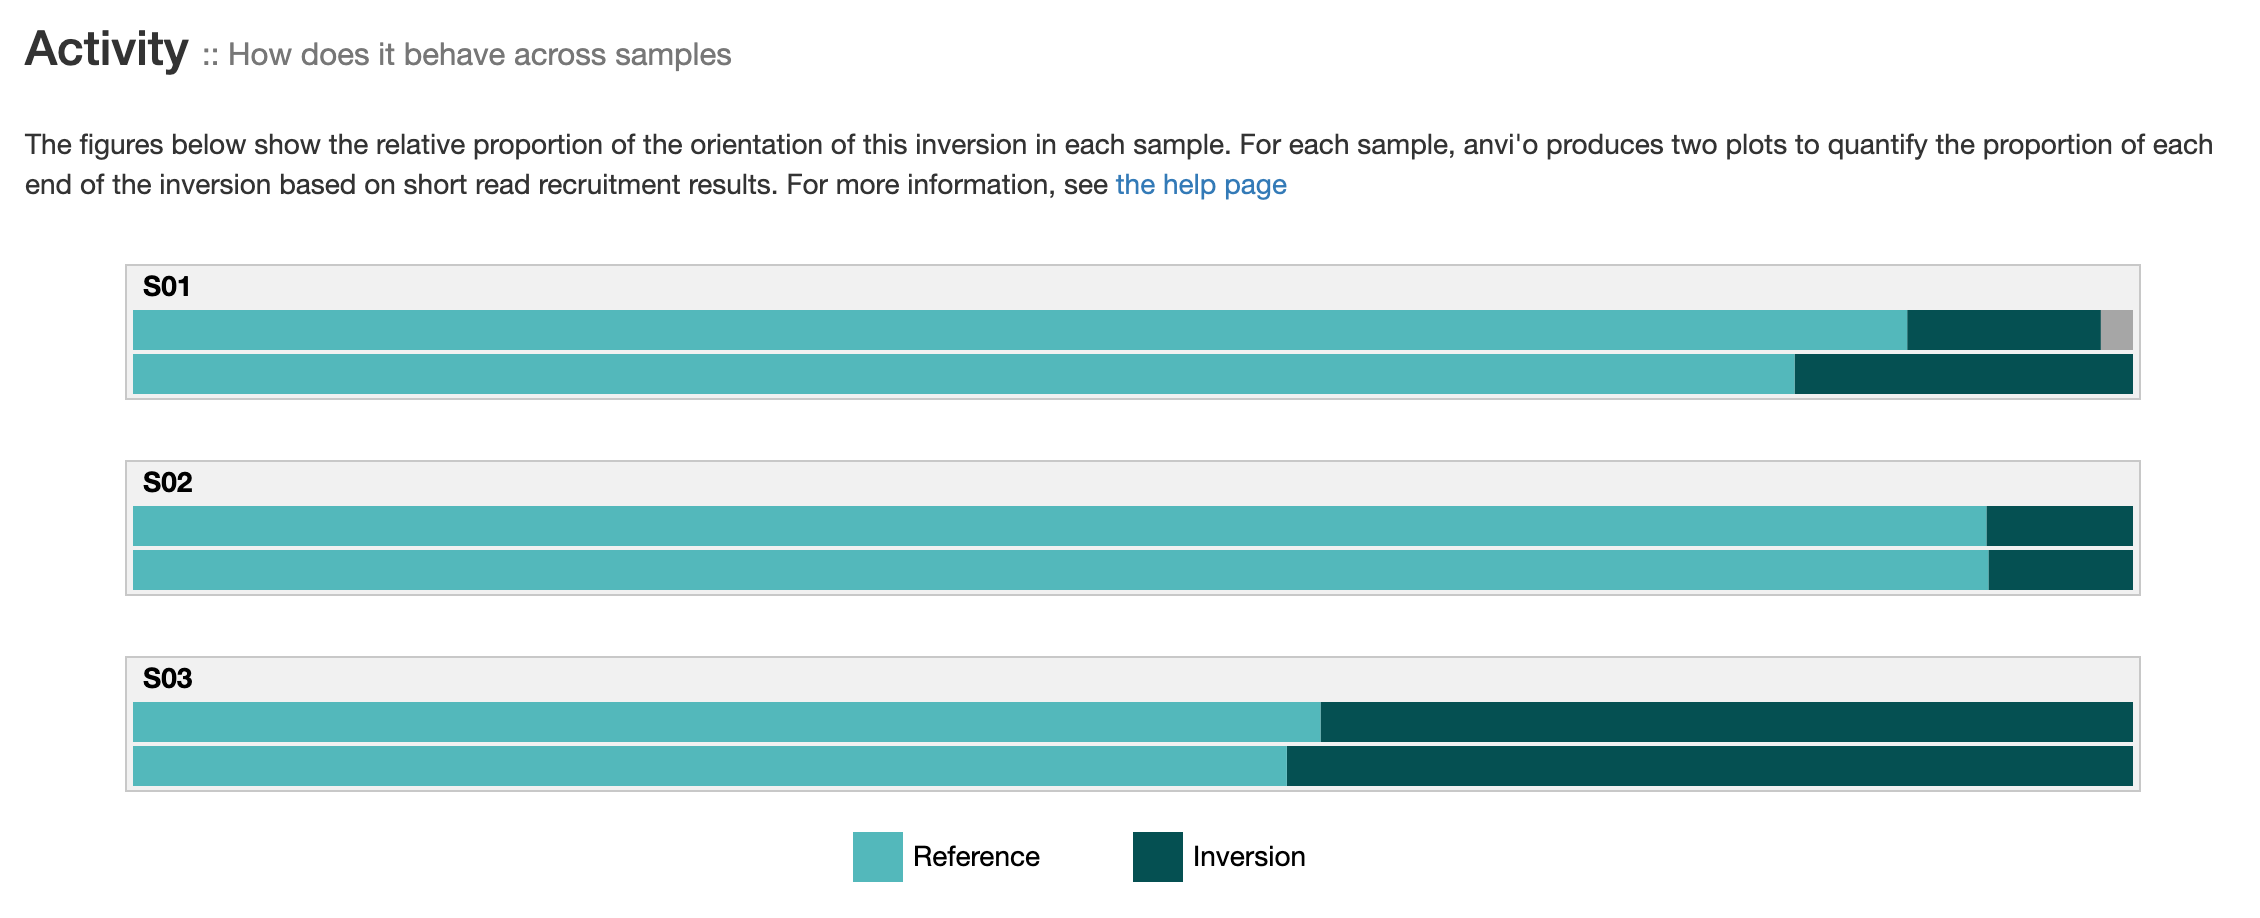2260x918 pixels.
Task: Click the dark inversion segment in S02's upper bar
Action: pyautogui.click(x=2059, y=526)
